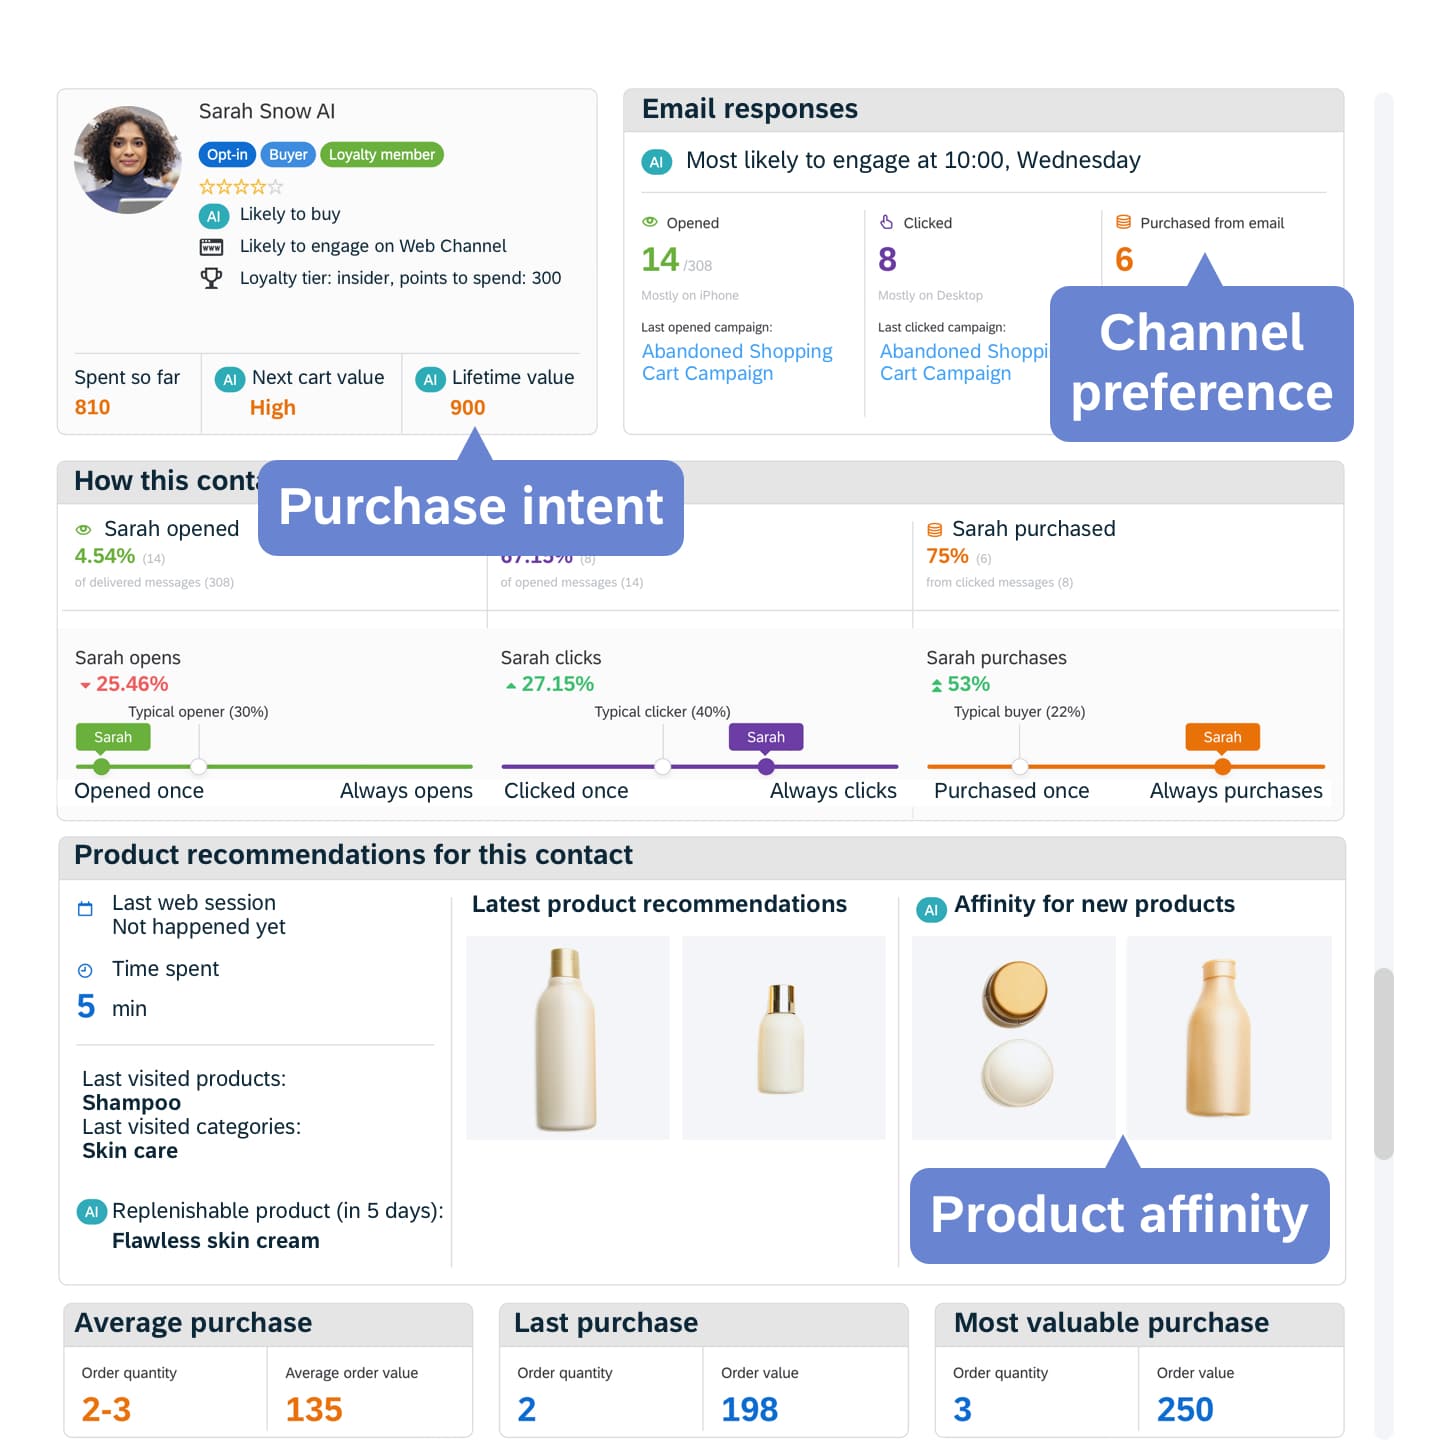Click the page's vertical scrollbar thumb
The height and width of the screenshot is (1440, 1440).
[x=1383, y=1062]
